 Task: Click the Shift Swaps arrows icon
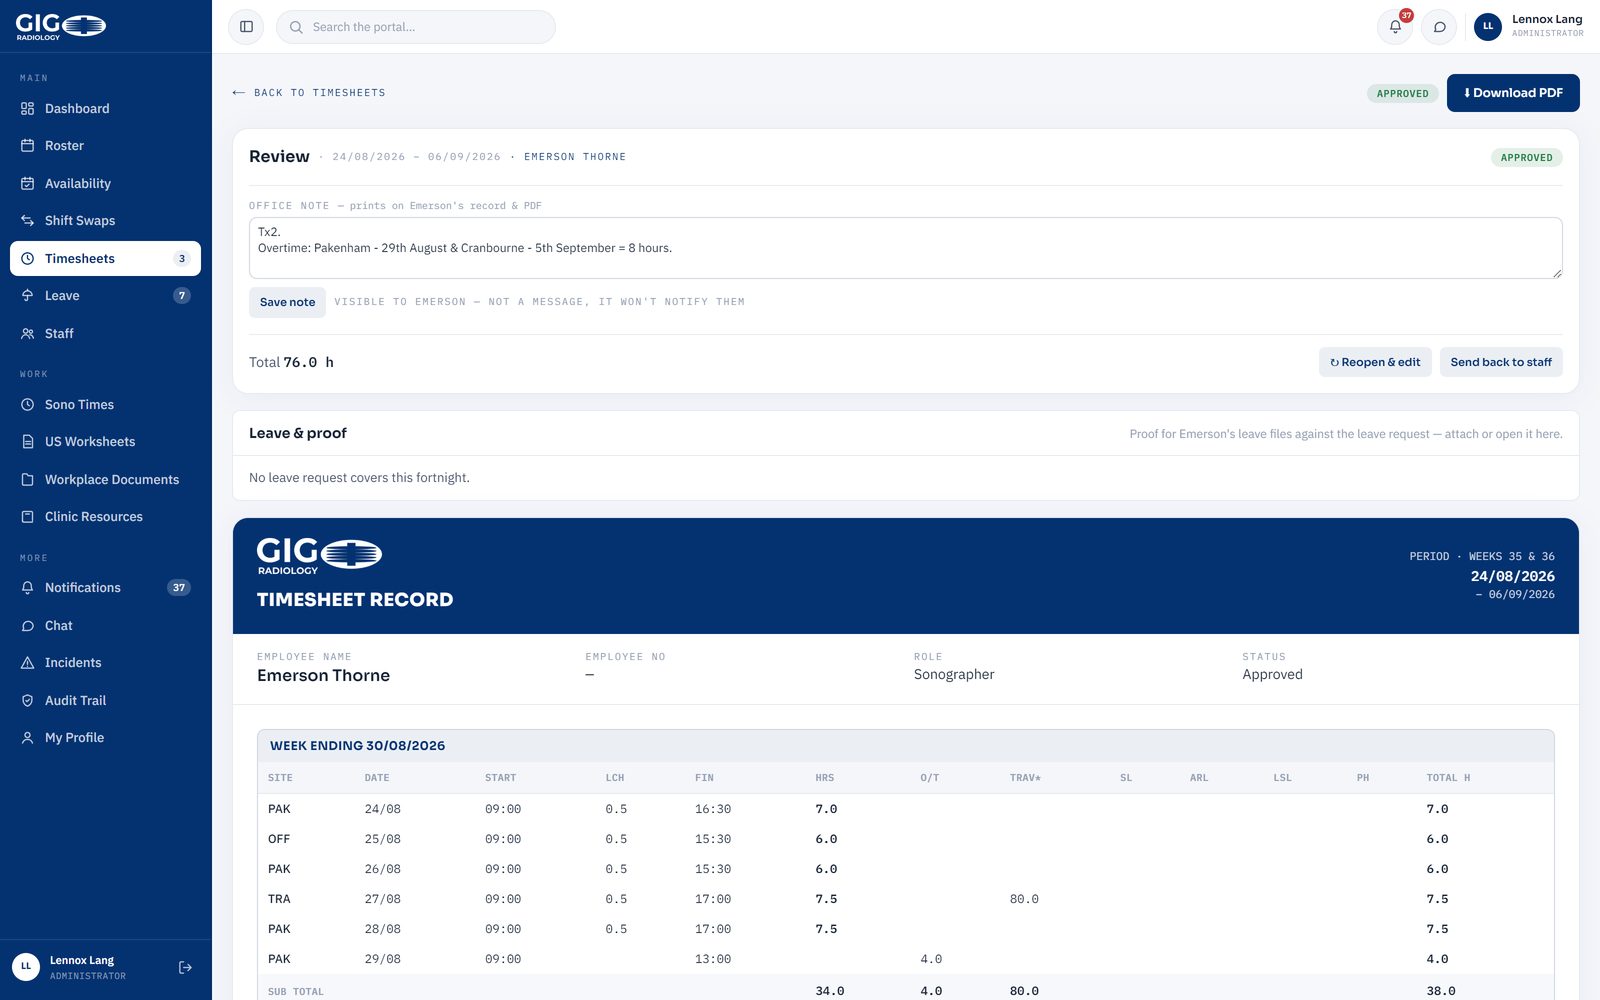(x=28, y=221)
